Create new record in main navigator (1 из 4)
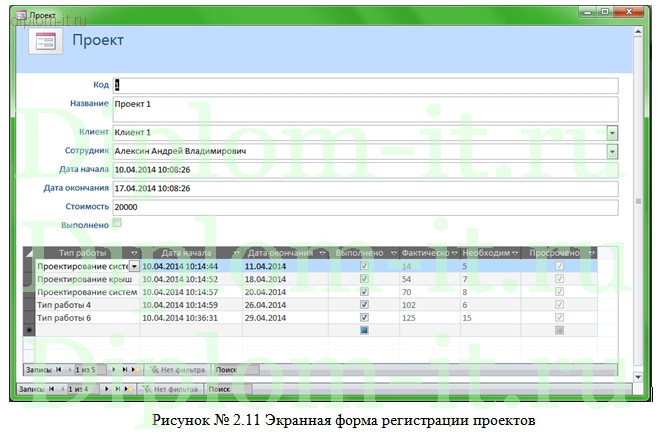 click(x=128, y=389)
